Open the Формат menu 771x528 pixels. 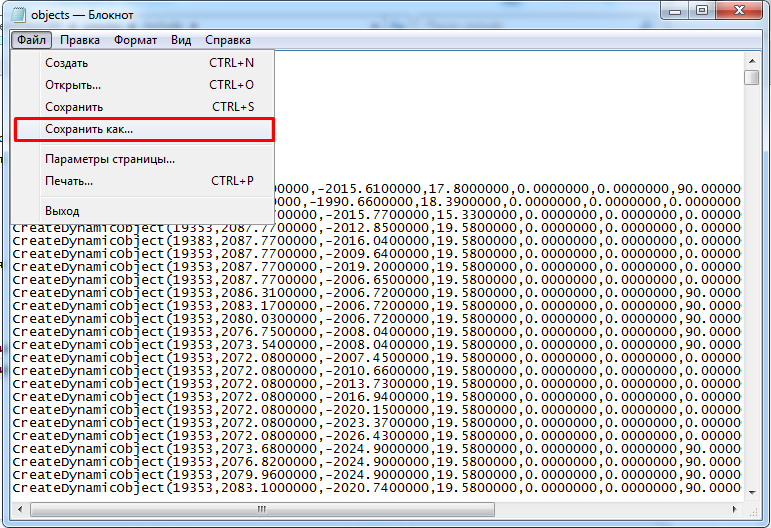pos(135,40)
